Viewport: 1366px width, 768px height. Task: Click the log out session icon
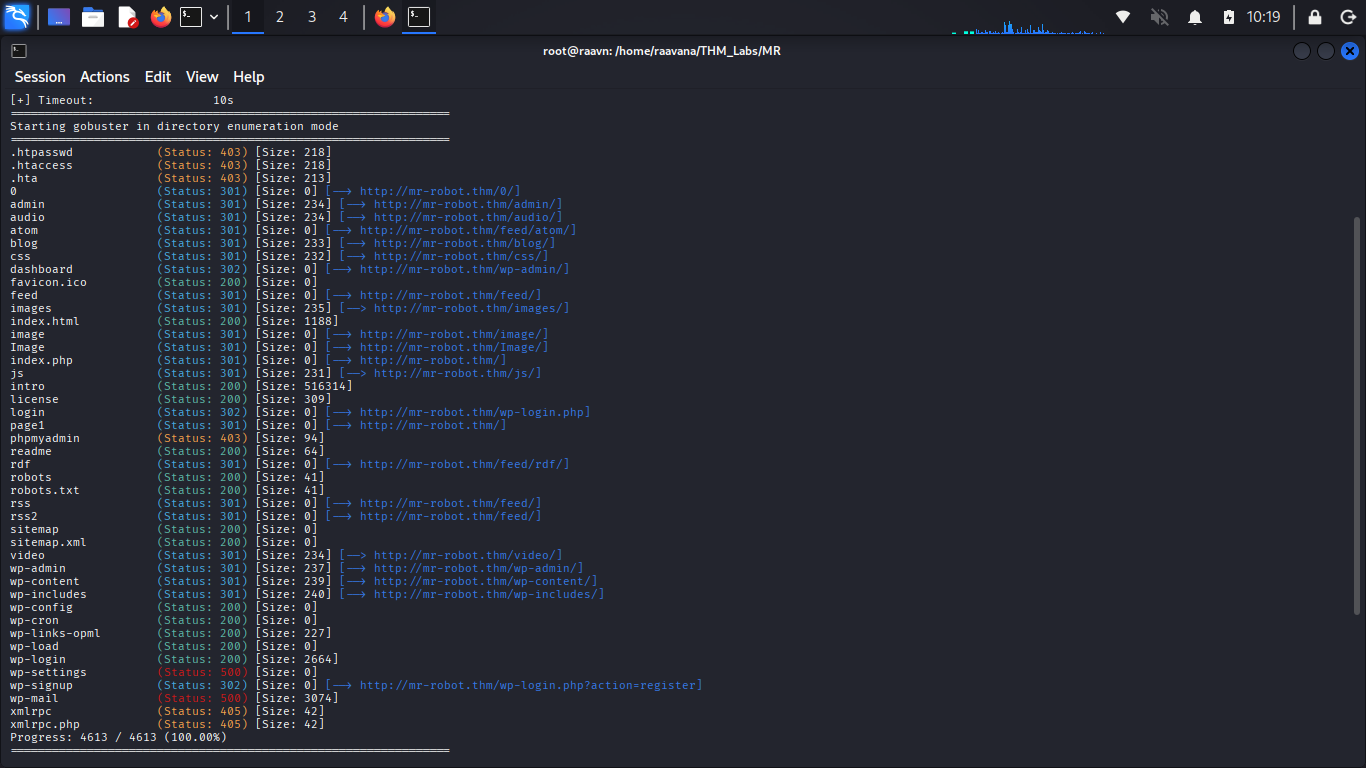1347,17
